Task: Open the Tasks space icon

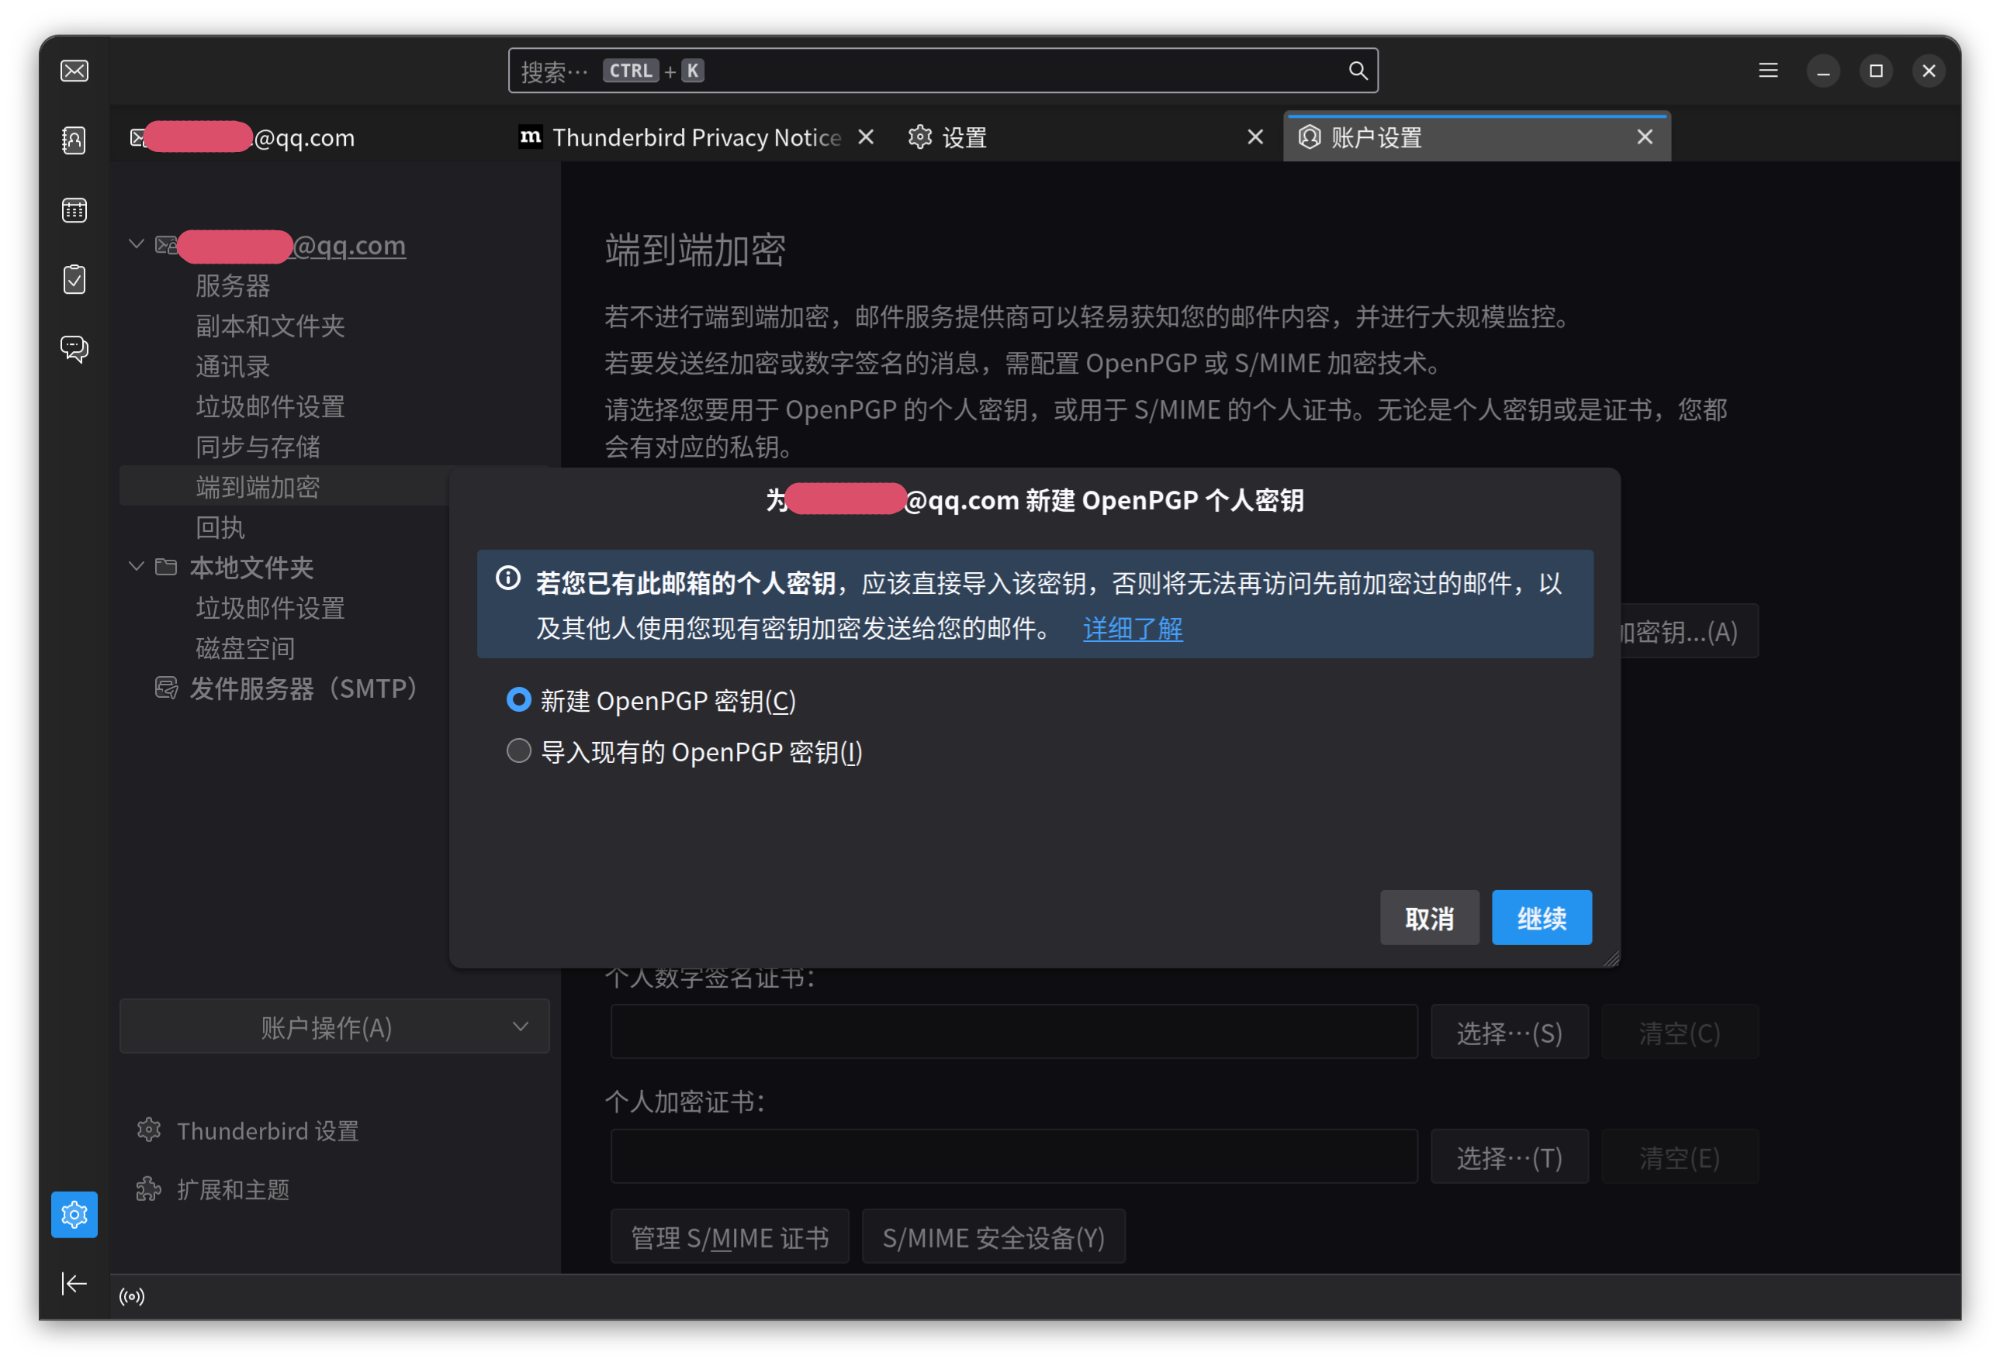Action: 74,279
